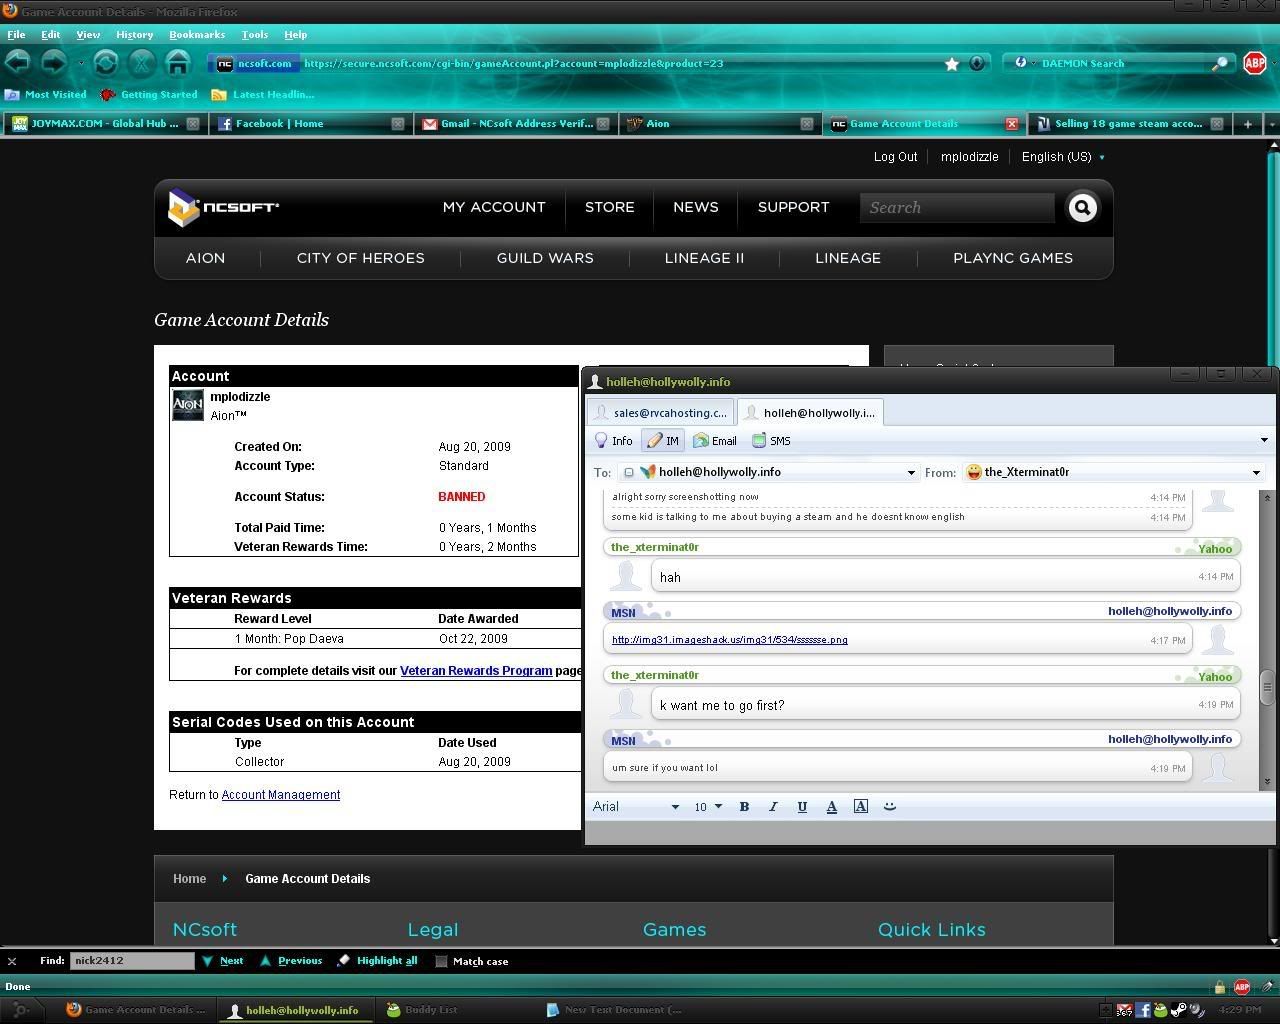Click the Adblock Plus status bar icon

click(x=1242, y=986)
